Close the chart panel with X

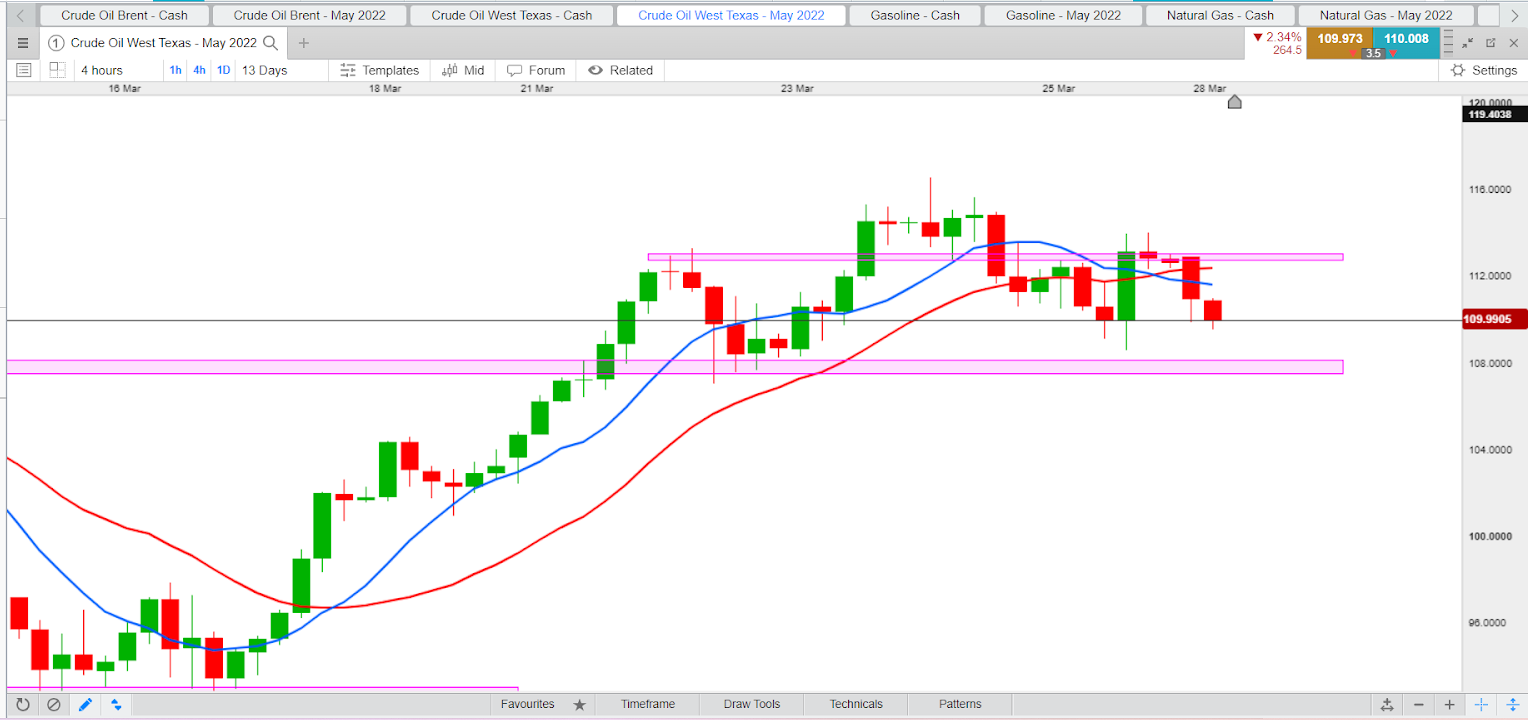[x=1514, y=43]
